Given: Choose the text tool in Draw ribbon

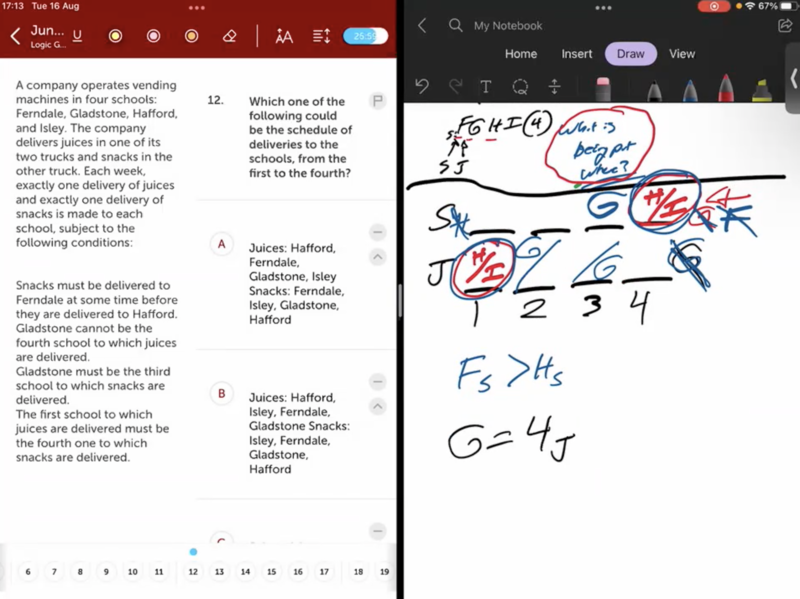Looking at the screenshot, I should [486, 87].
